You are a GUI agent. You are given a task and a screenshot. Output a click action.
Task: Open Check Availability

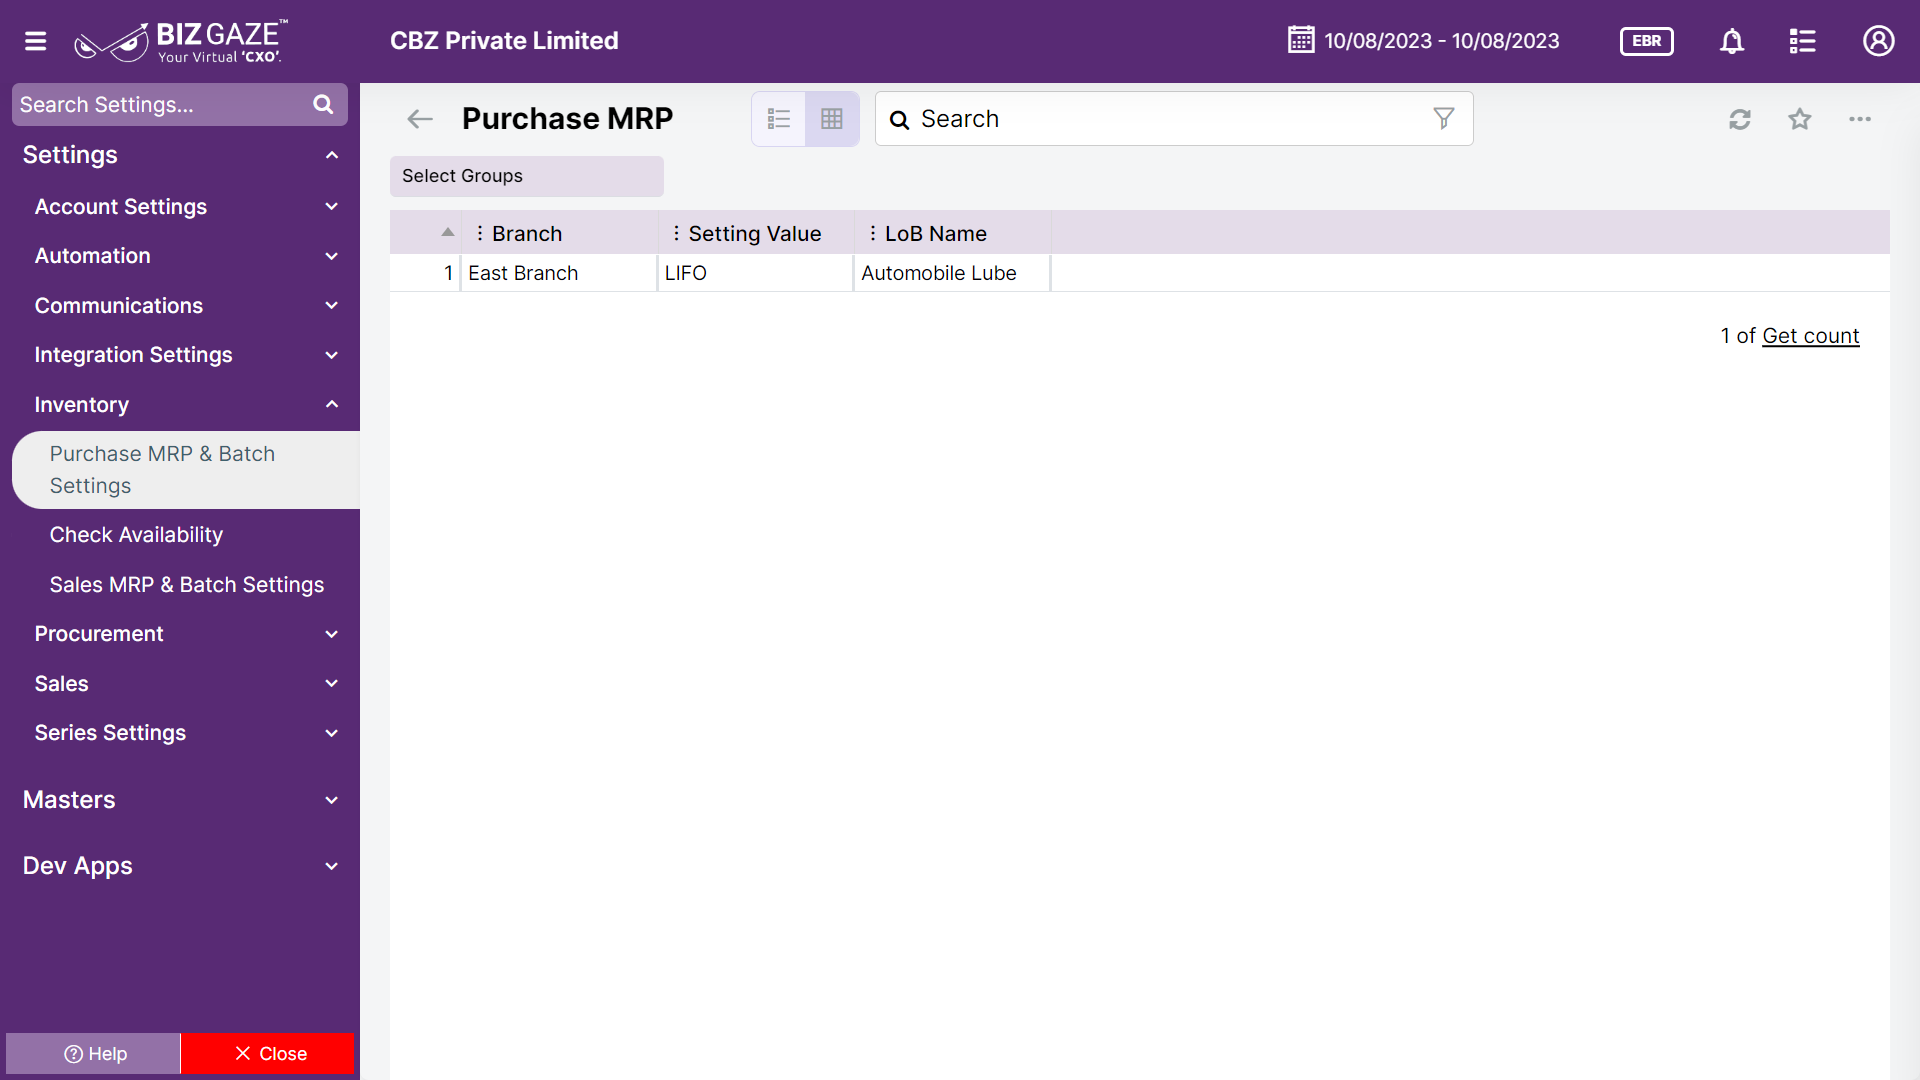pyautogui.click(x=136, y=535)
